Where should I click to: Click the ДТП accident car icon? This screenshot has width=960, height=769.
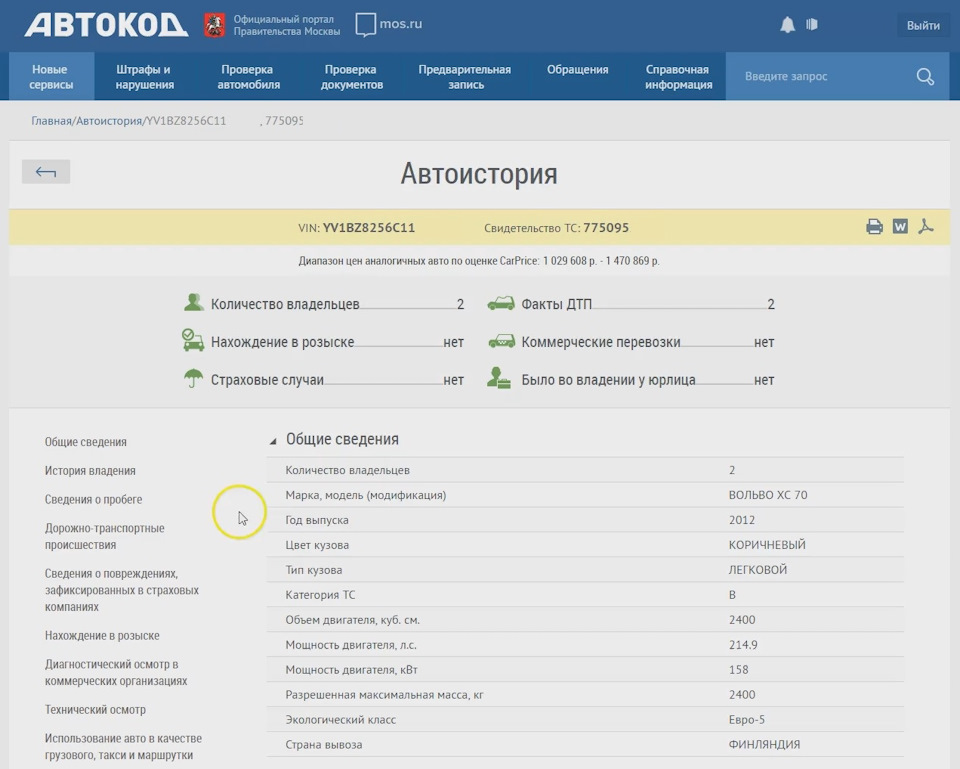click(501, 303)
